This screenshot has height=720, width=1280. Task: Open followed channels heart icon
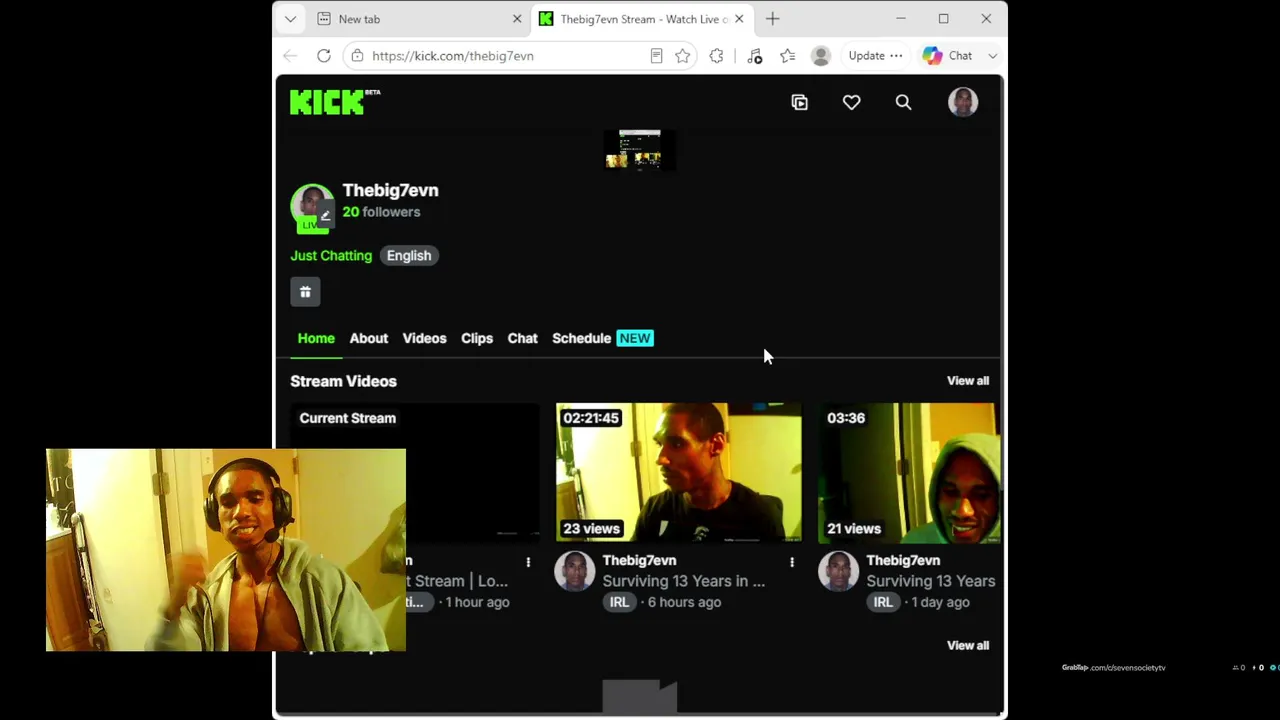851,102
